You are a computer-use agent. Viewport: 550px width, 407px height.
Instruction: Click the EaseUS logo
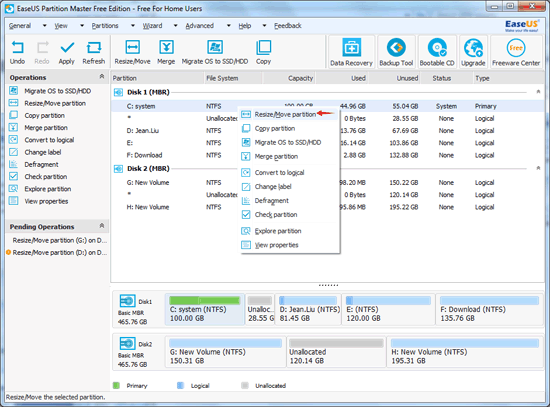tap(522, 26)
